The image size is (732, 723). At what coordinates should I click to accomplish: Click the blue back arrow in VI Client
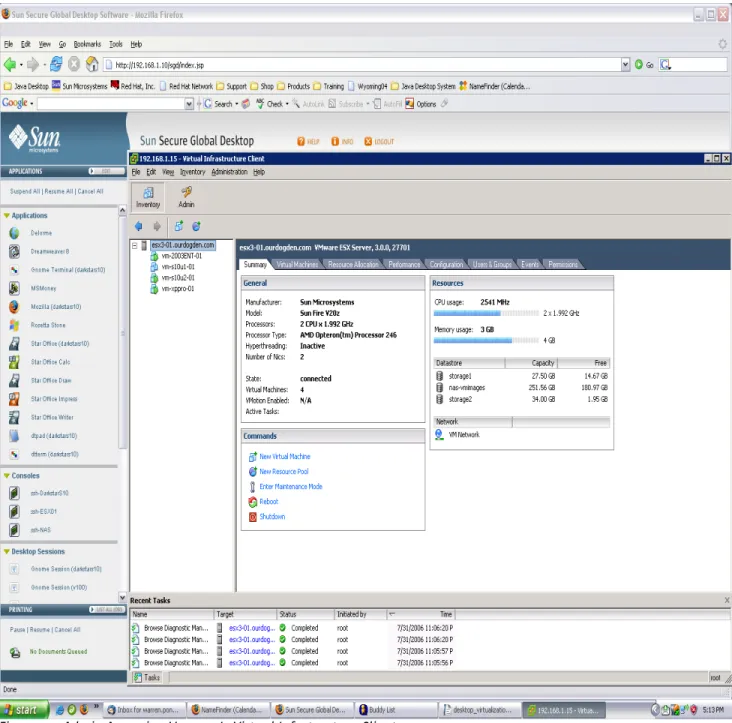[x=138, y=226]
